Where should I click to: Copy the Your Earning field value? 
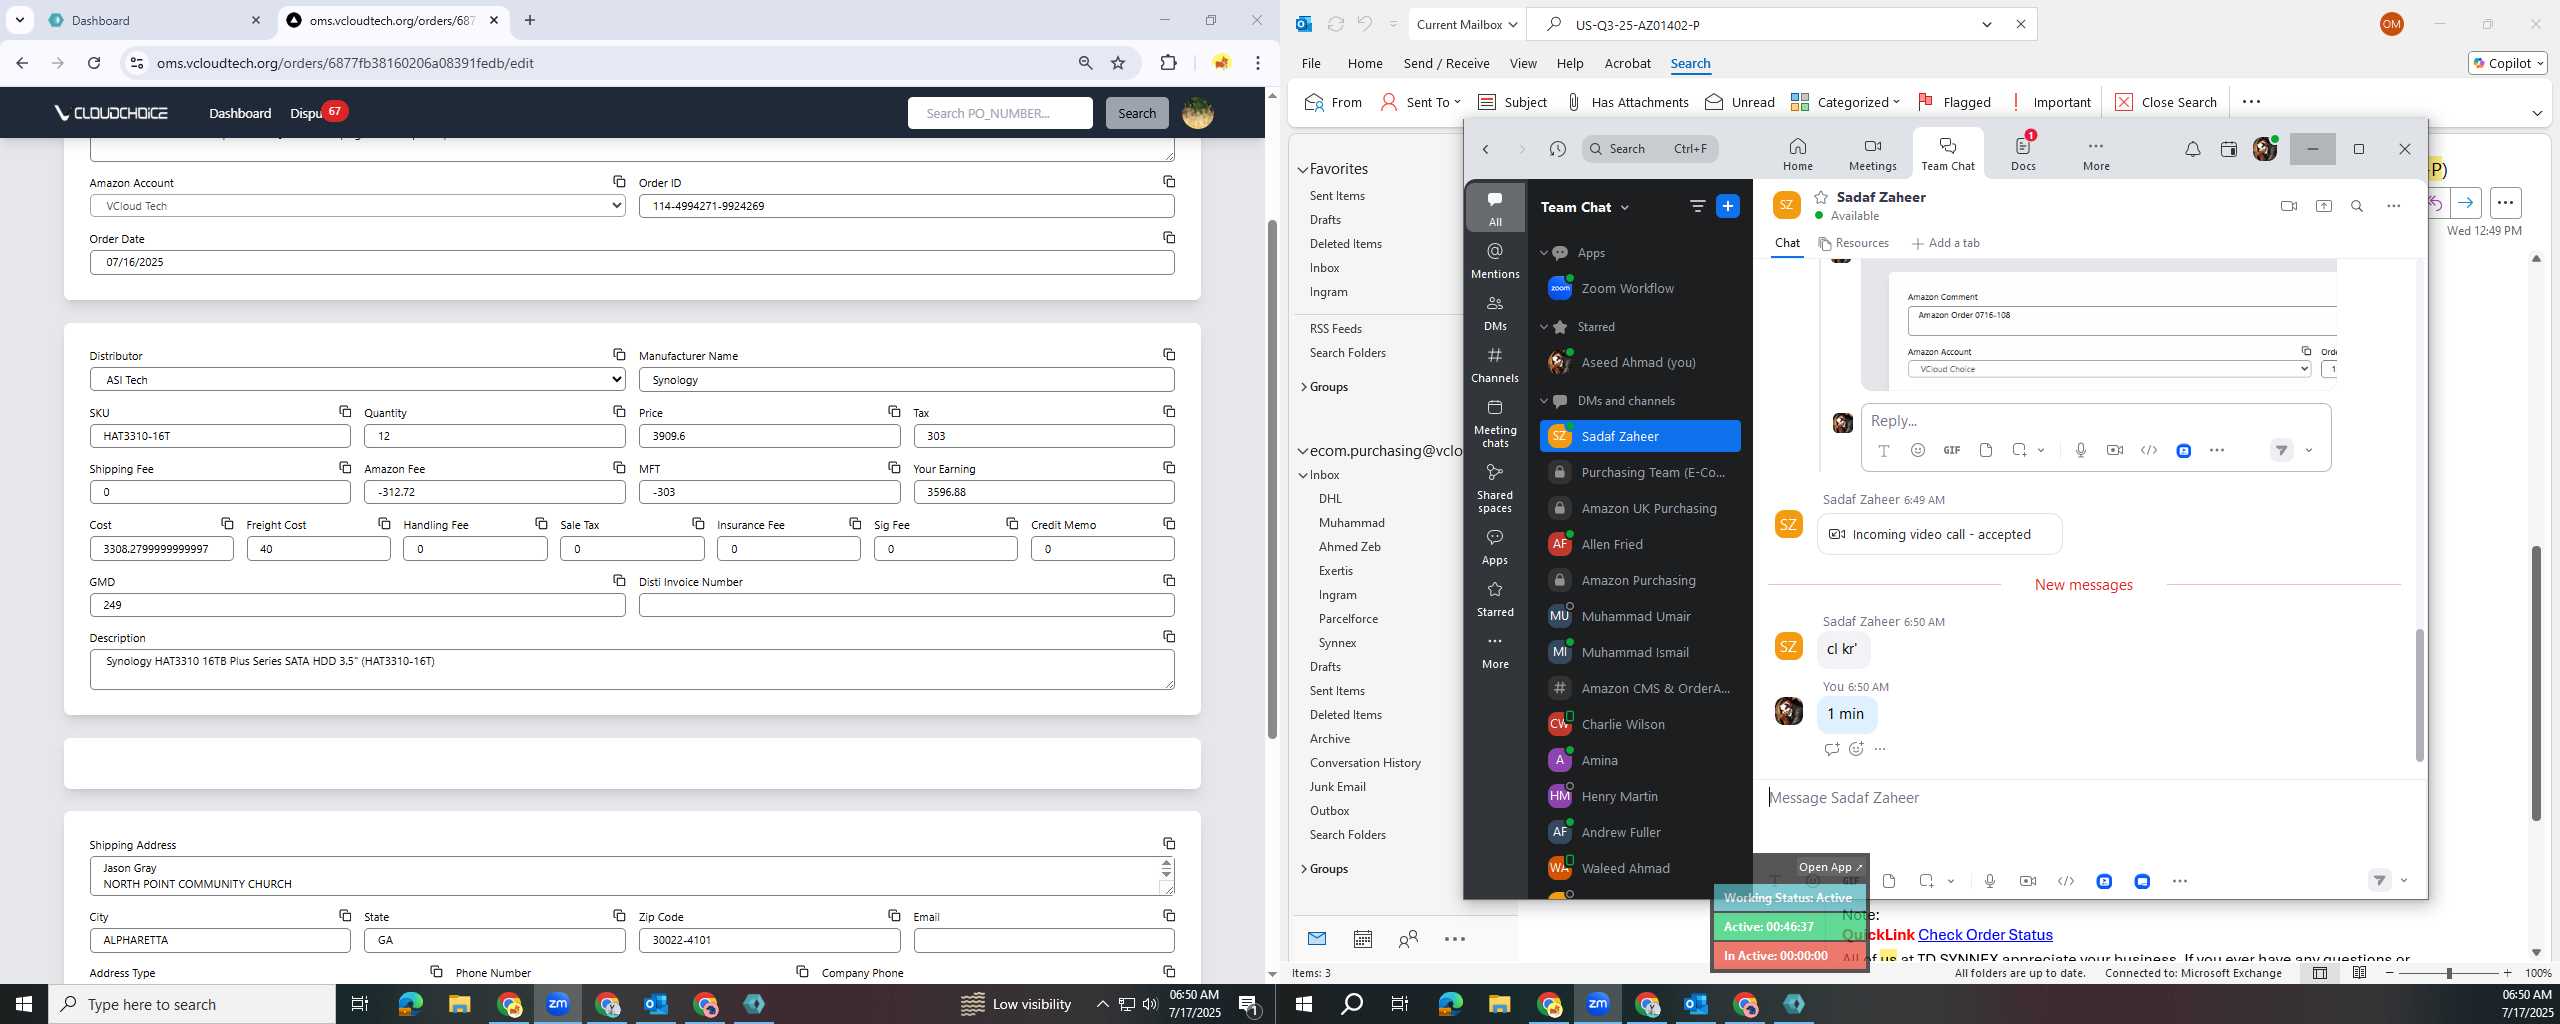[1168, 468]
